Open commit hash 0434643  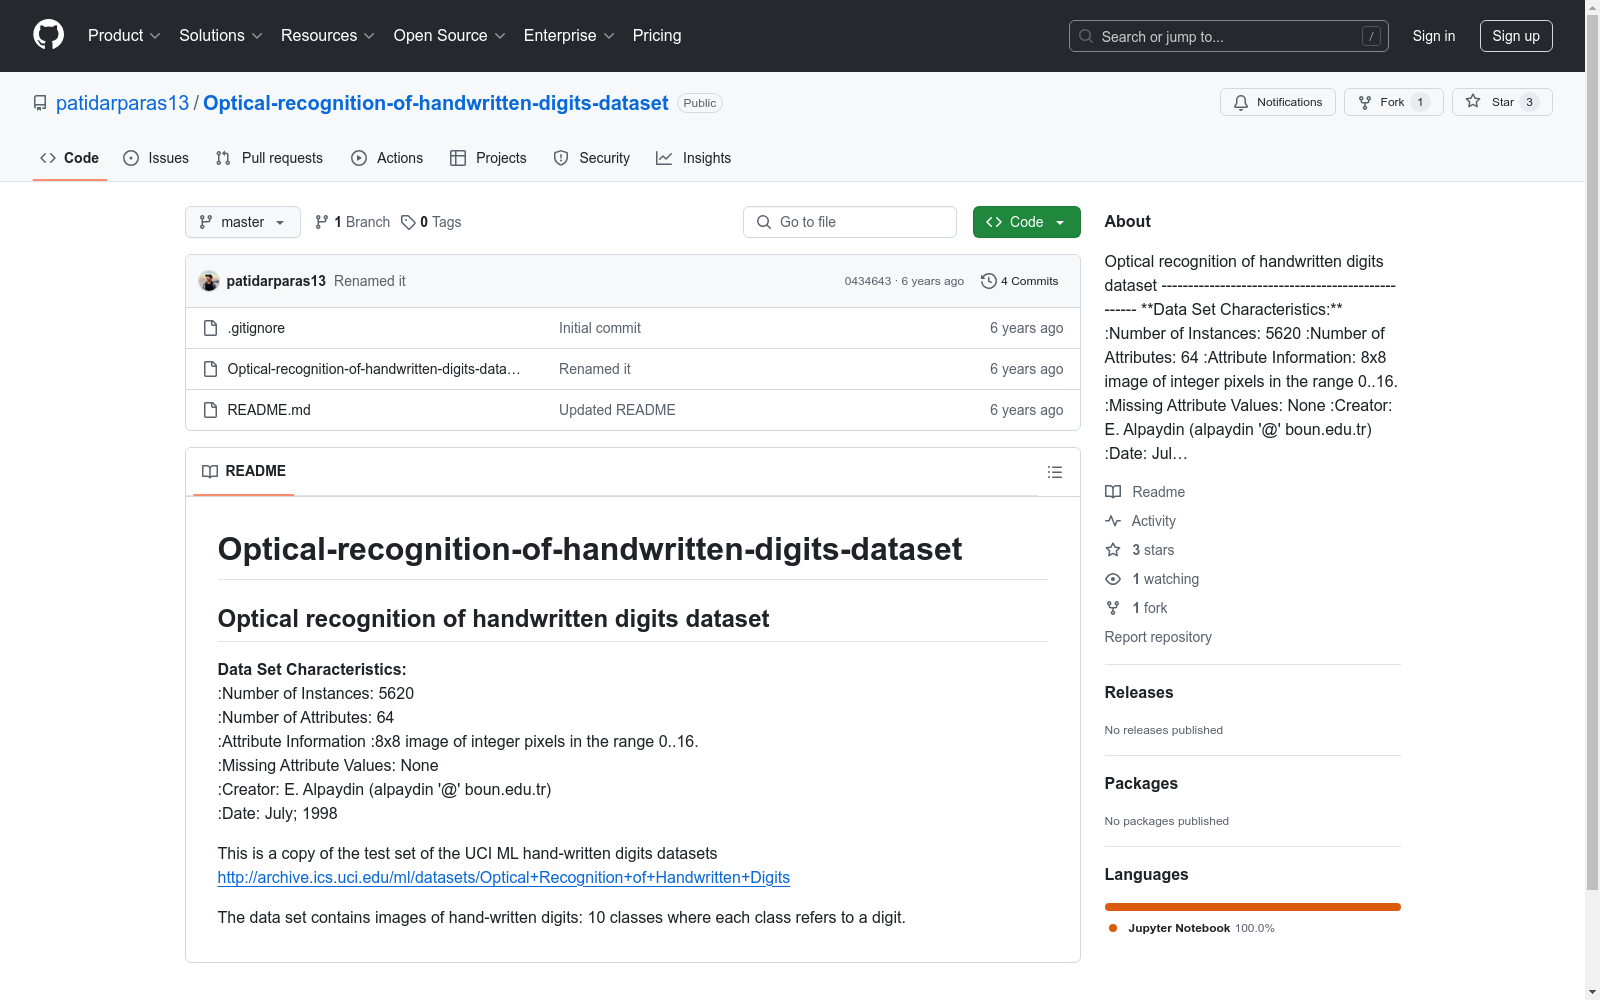pos(868,281)
